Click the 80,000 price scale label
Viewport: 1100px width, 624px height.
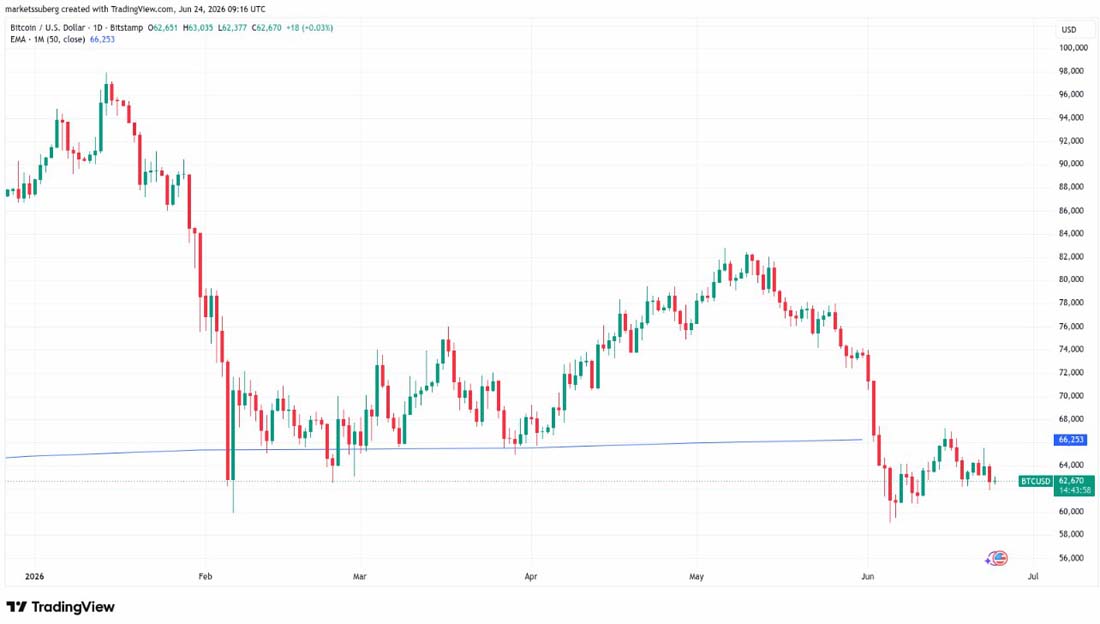point(1071,279)
